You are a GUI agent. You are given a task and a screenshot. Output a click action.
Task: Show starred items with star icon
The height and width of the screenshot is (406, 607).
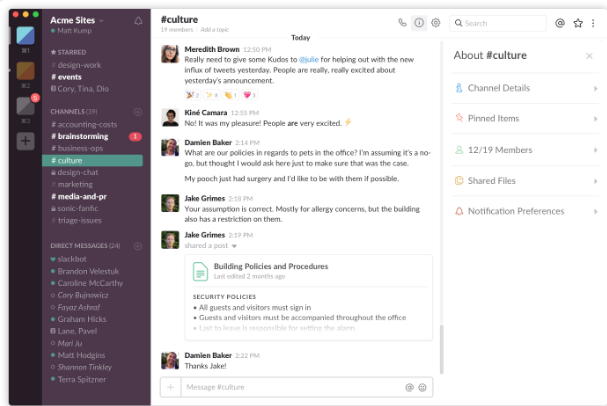point(577,22)
